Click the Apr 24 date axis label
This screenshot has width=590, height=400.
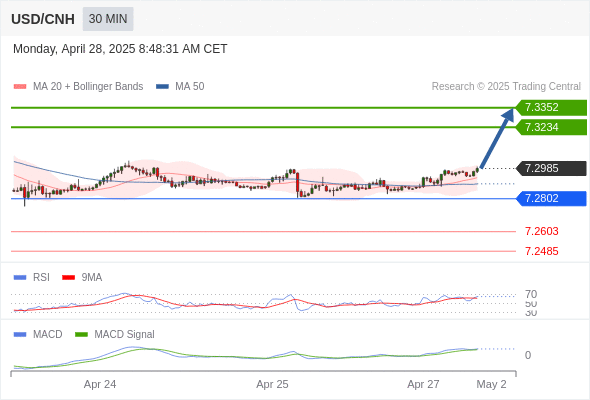pyautogui.click(x=100, y=384)
